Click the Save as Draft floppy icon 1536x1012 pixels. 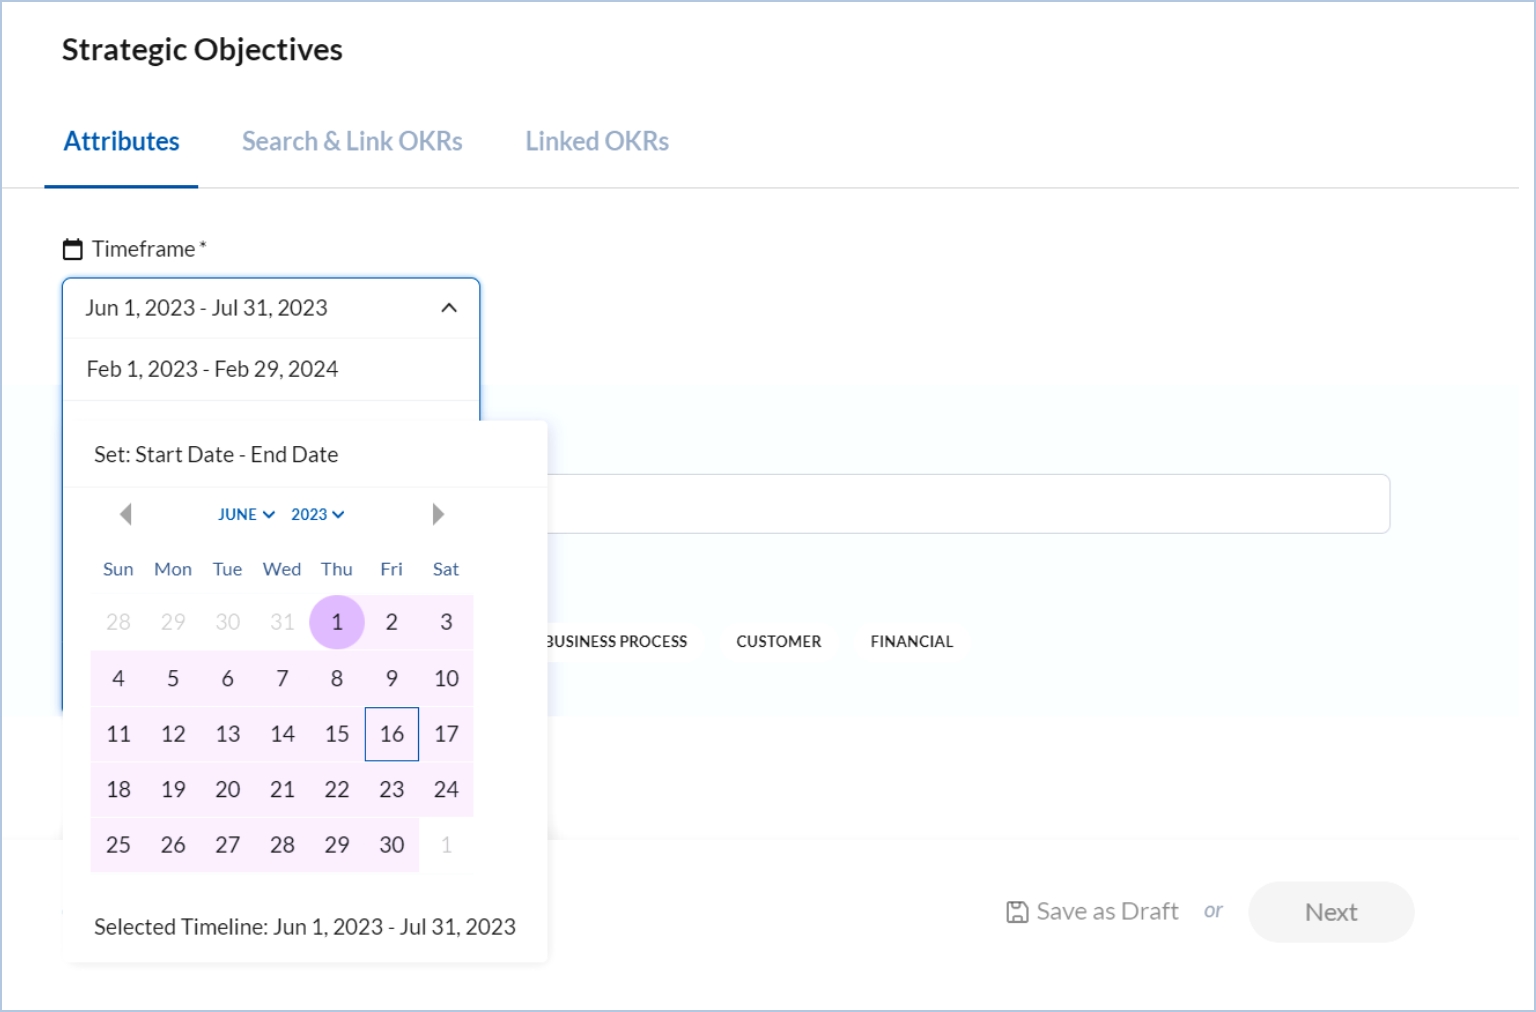[1017, 912]
